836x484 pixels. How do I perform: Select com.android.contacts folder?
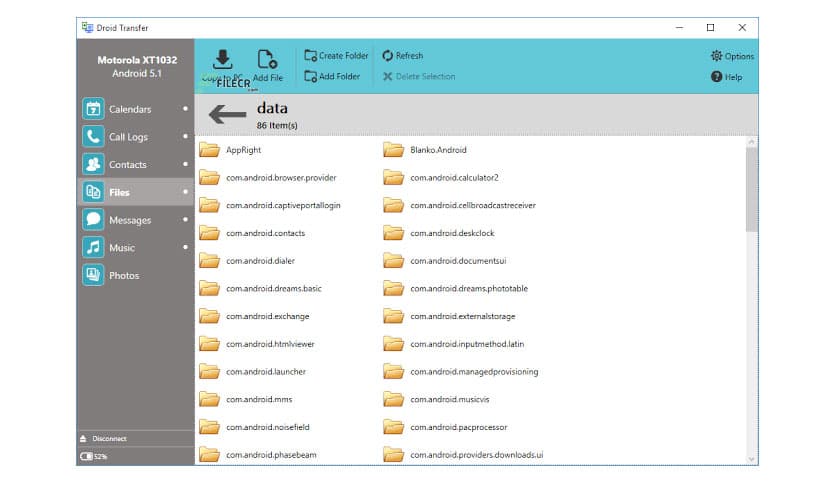(252, 233)
